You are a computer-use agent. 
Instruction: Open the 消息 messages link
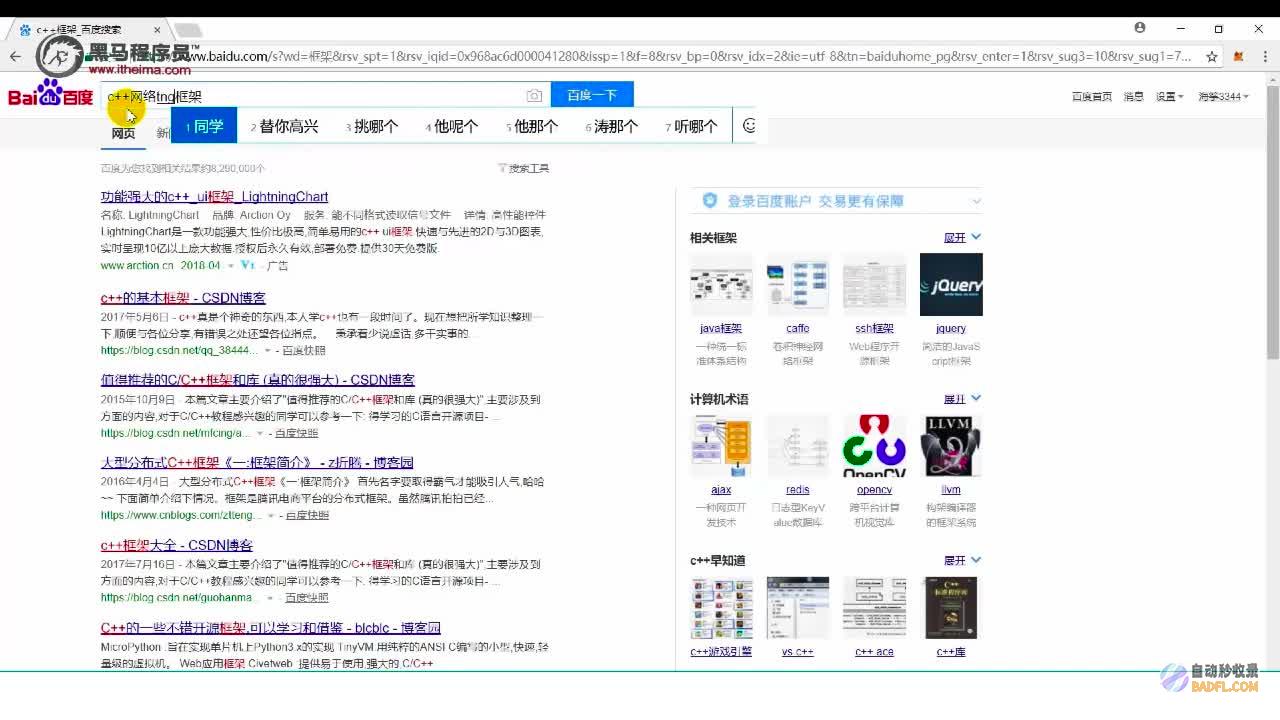coord(1133,97)
